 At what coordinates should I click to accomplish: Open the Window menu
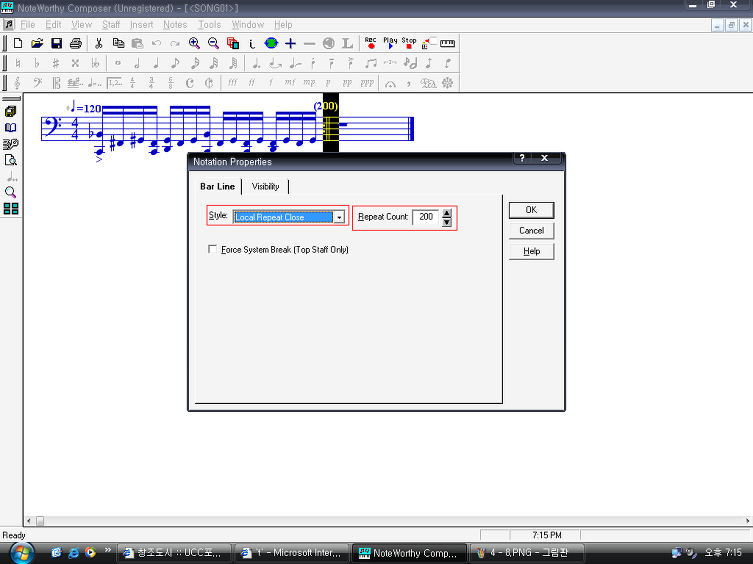pos(248,25)
